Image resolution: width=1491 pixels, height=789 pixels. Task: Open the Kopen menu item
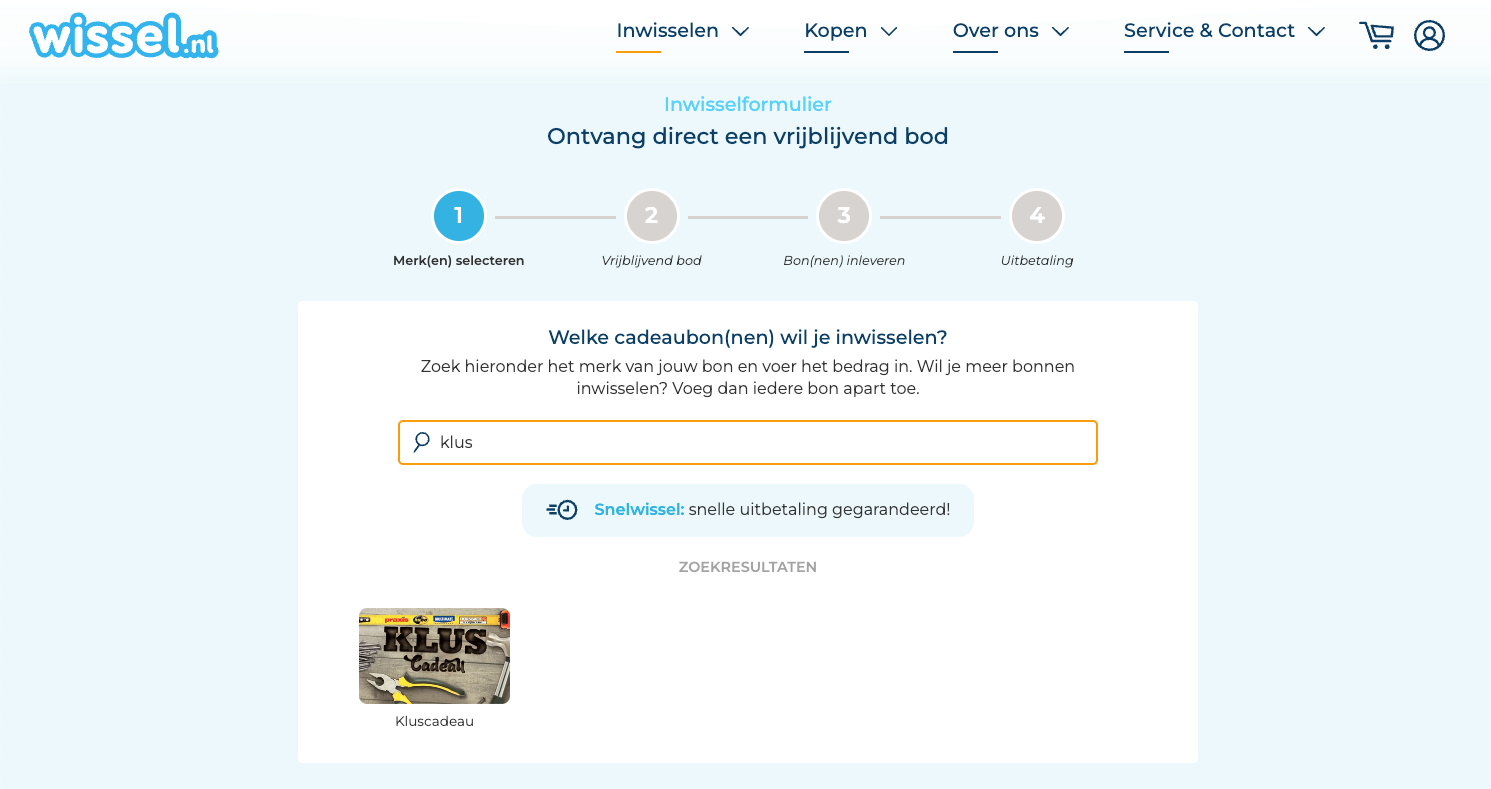click(x=835, y=31)
